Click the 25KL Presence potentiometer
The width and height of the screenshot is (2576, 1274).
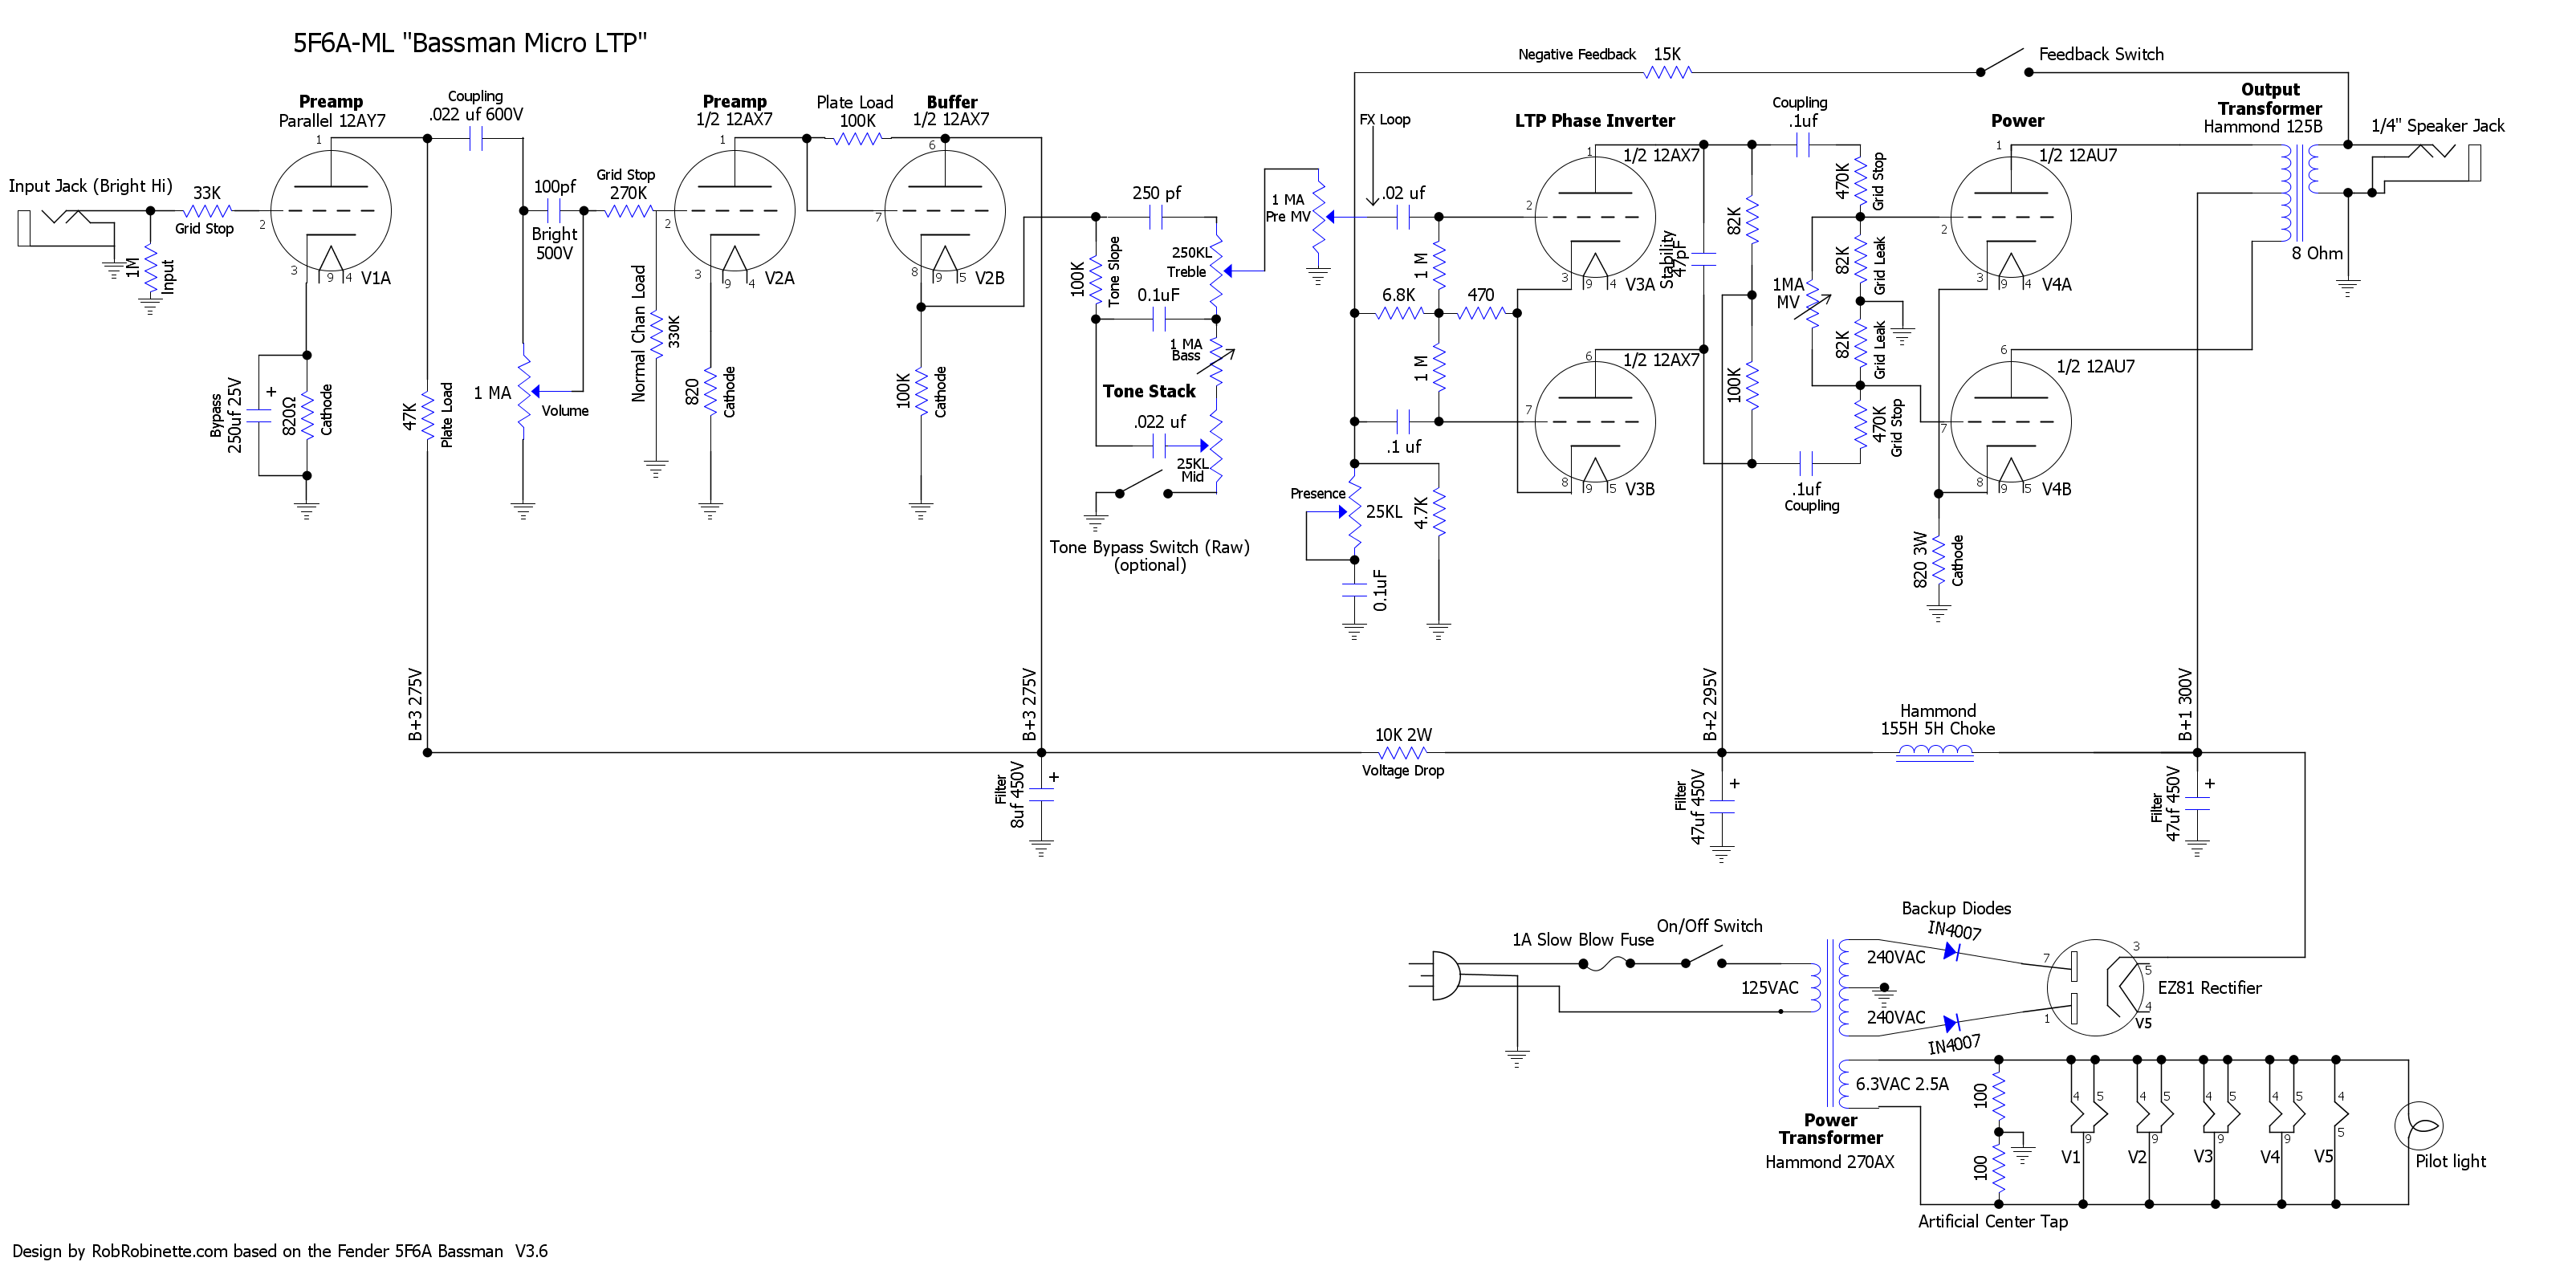click(x=1355, y=512)
